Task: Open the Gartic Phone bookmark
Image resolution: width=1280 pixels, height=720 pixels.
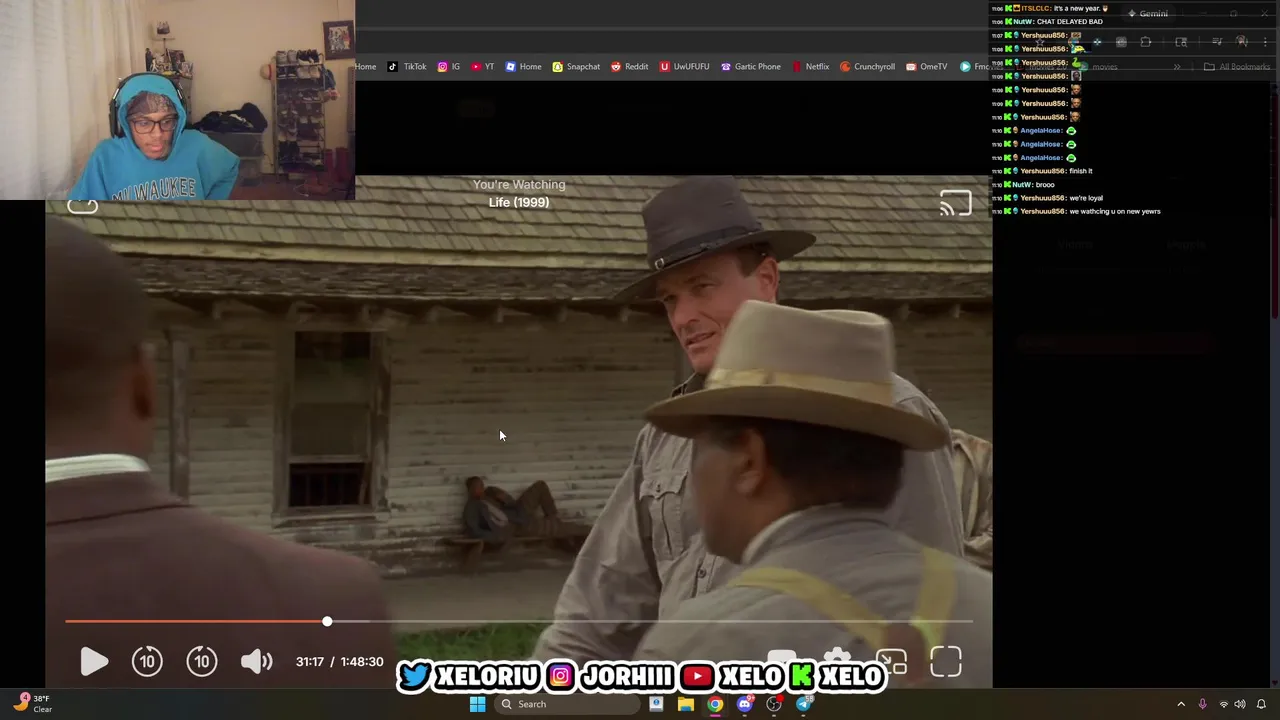Action: tap(750, 67)
